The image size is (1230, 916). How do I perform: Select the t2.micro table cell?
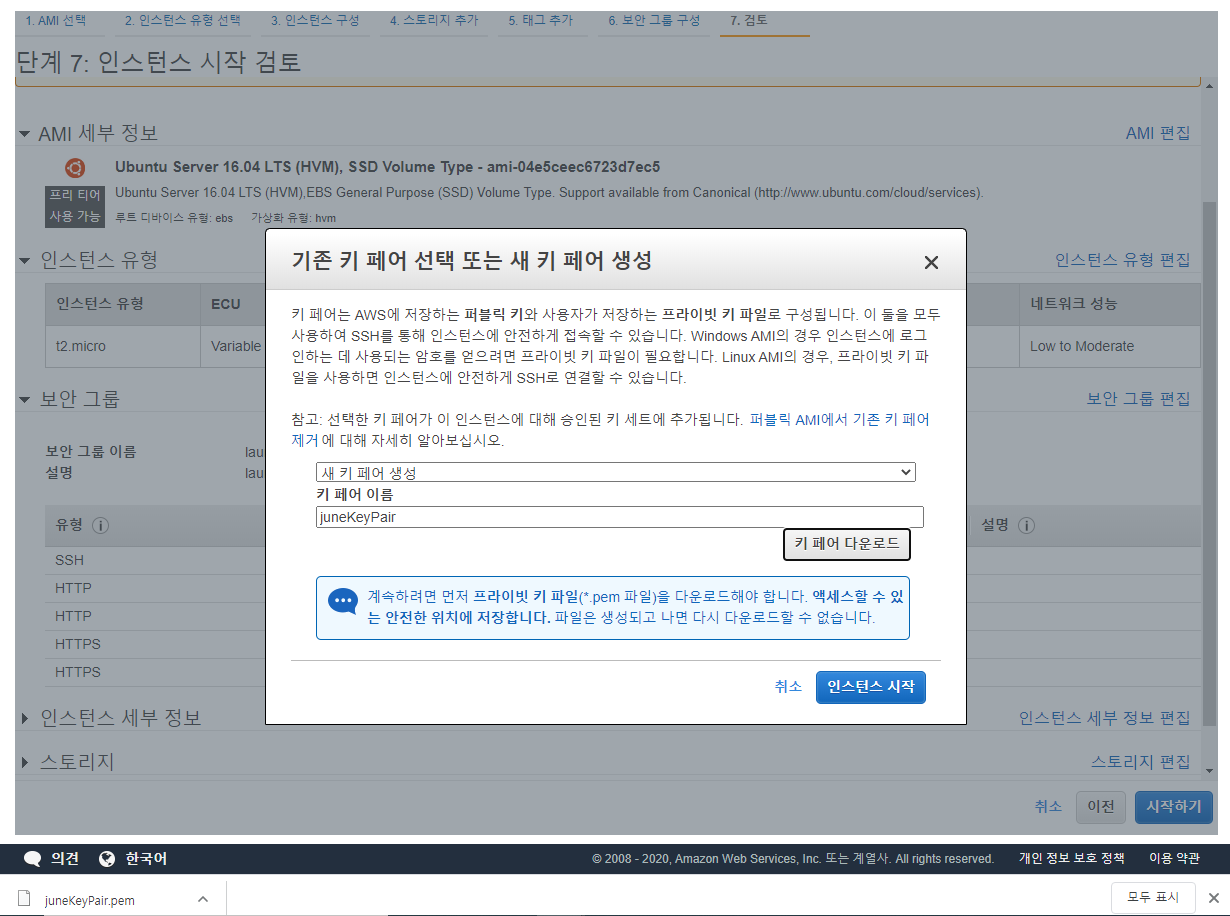(x=124, y=346)
